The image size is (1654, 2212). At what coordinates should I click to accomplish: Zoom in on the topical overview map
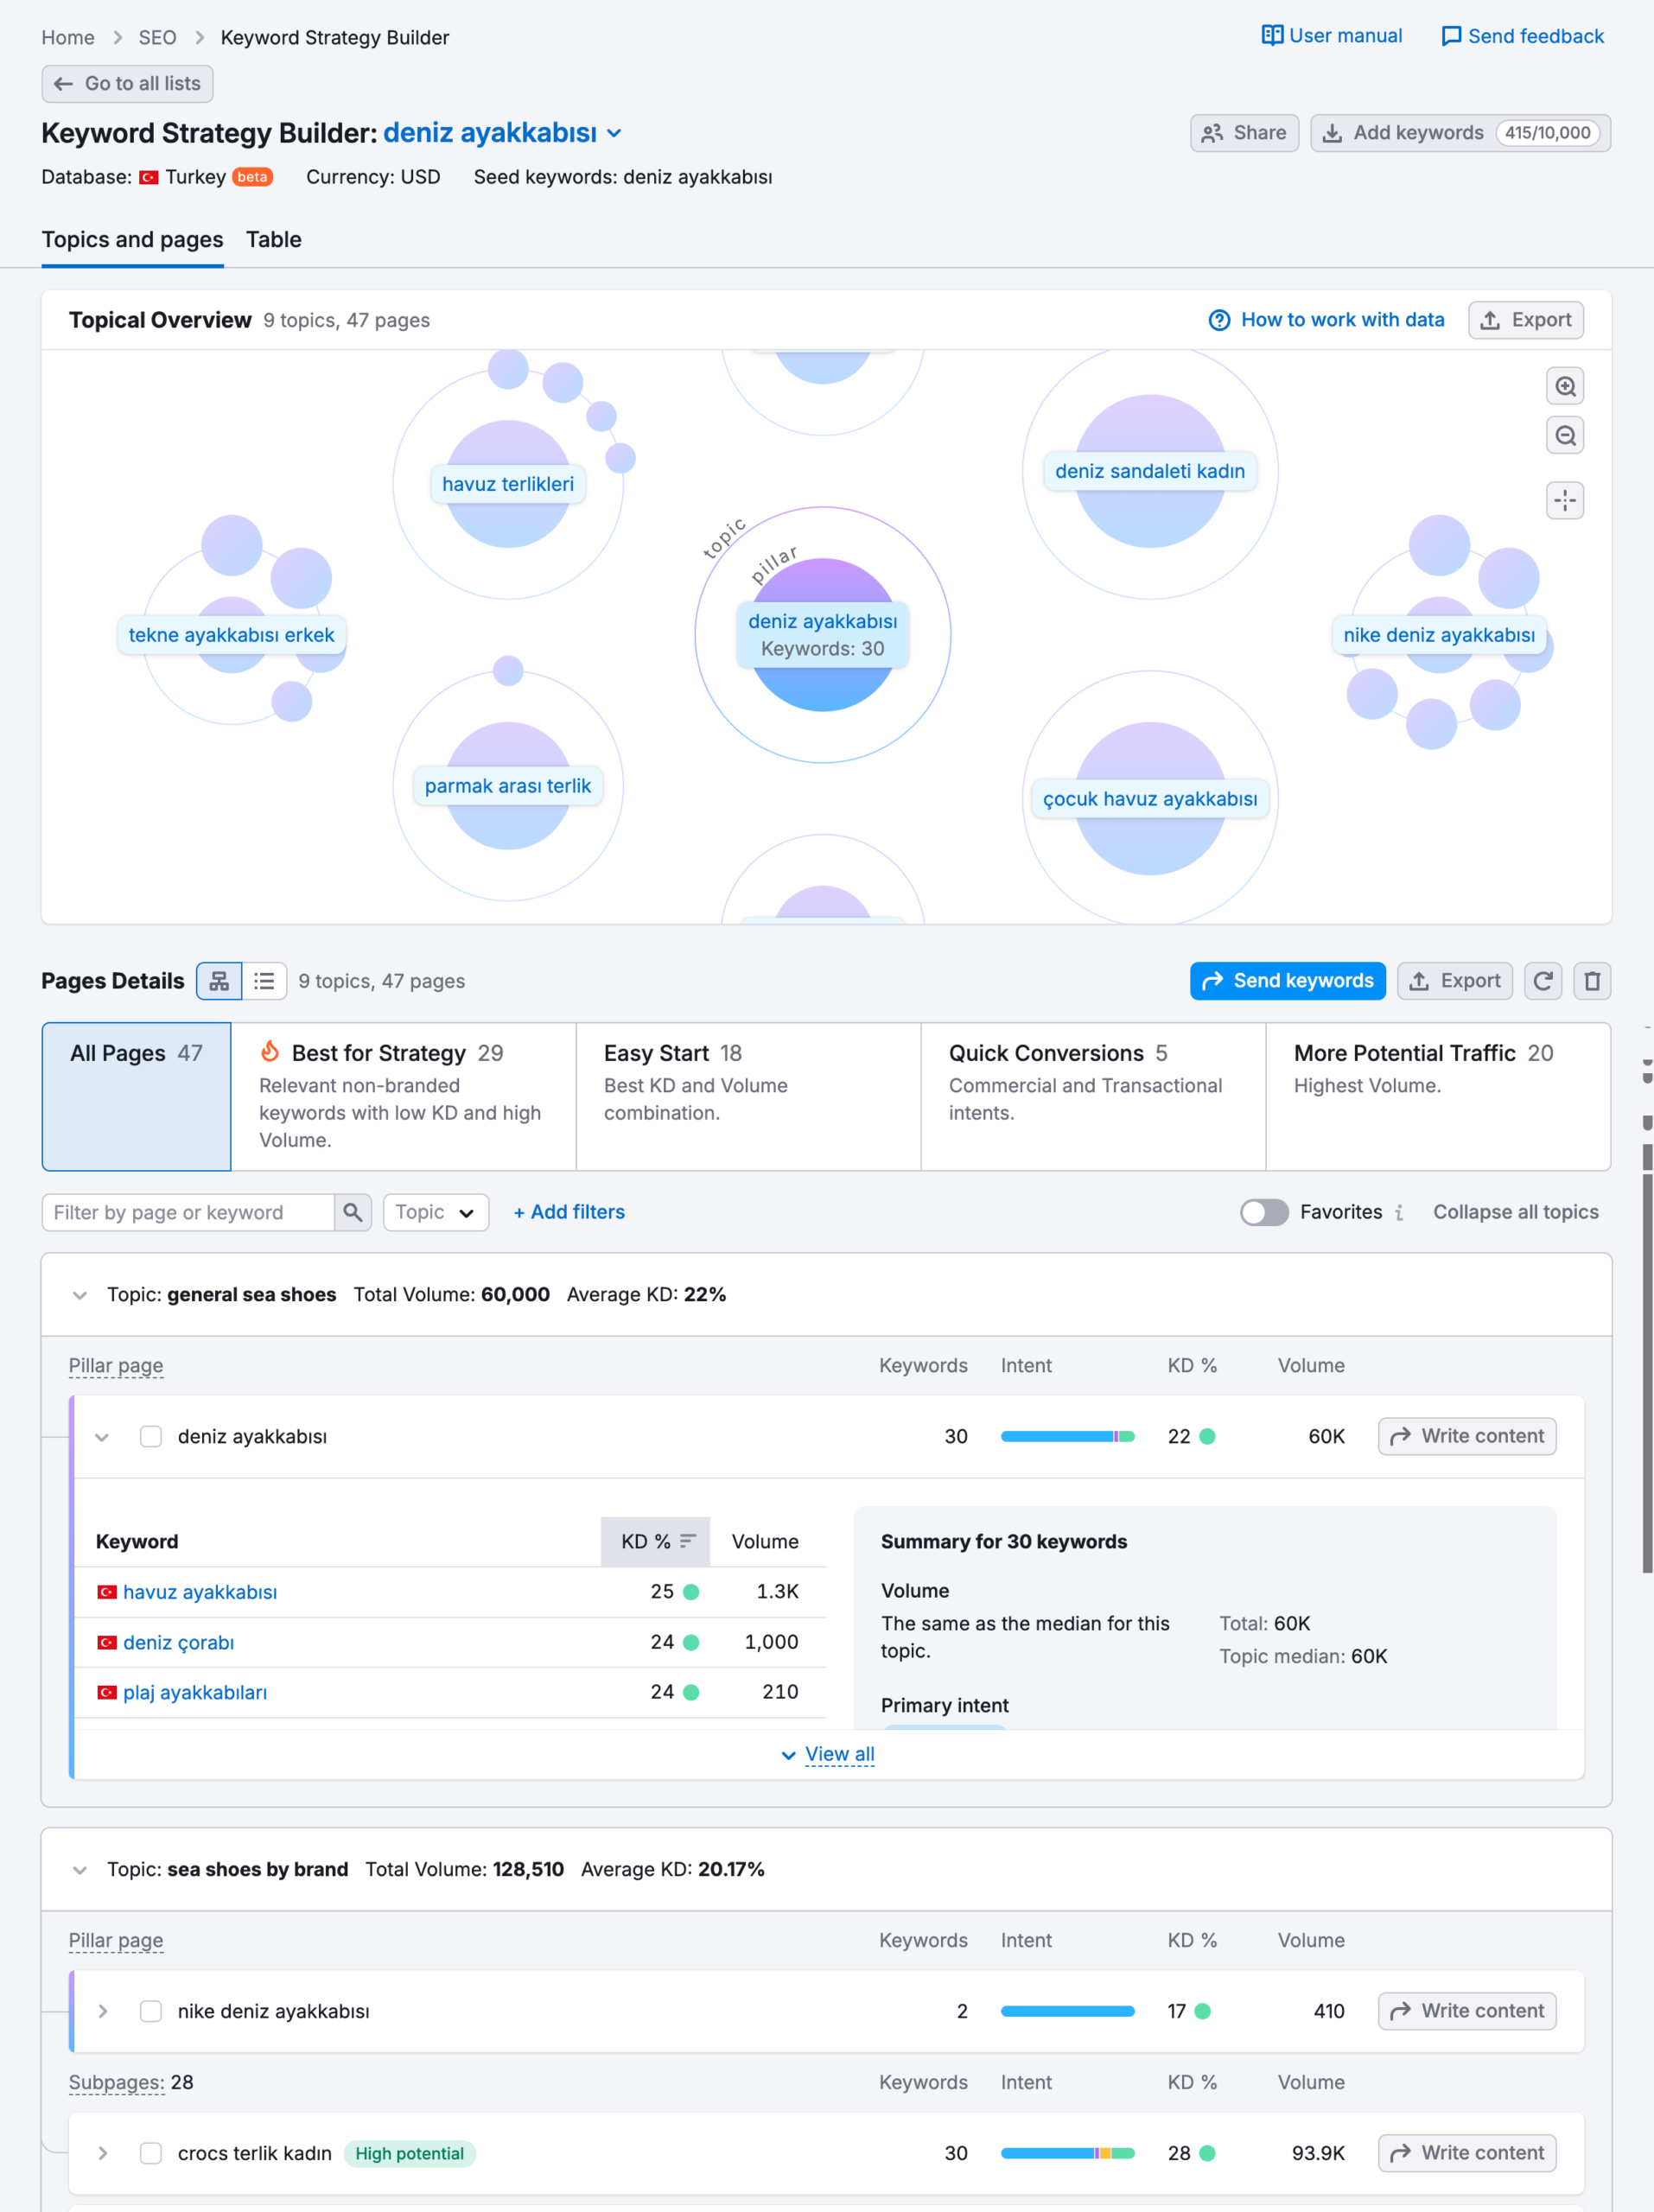pos(1565,386)
